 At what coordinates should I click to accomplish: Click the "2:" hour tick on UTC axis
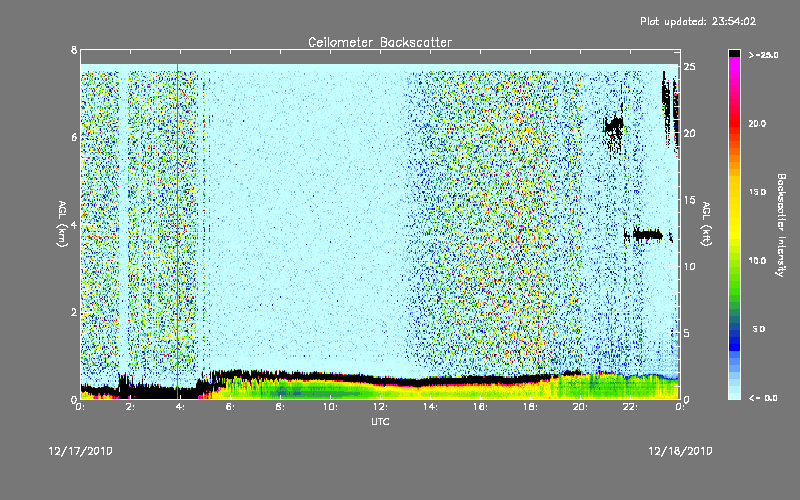coord(131,407)
